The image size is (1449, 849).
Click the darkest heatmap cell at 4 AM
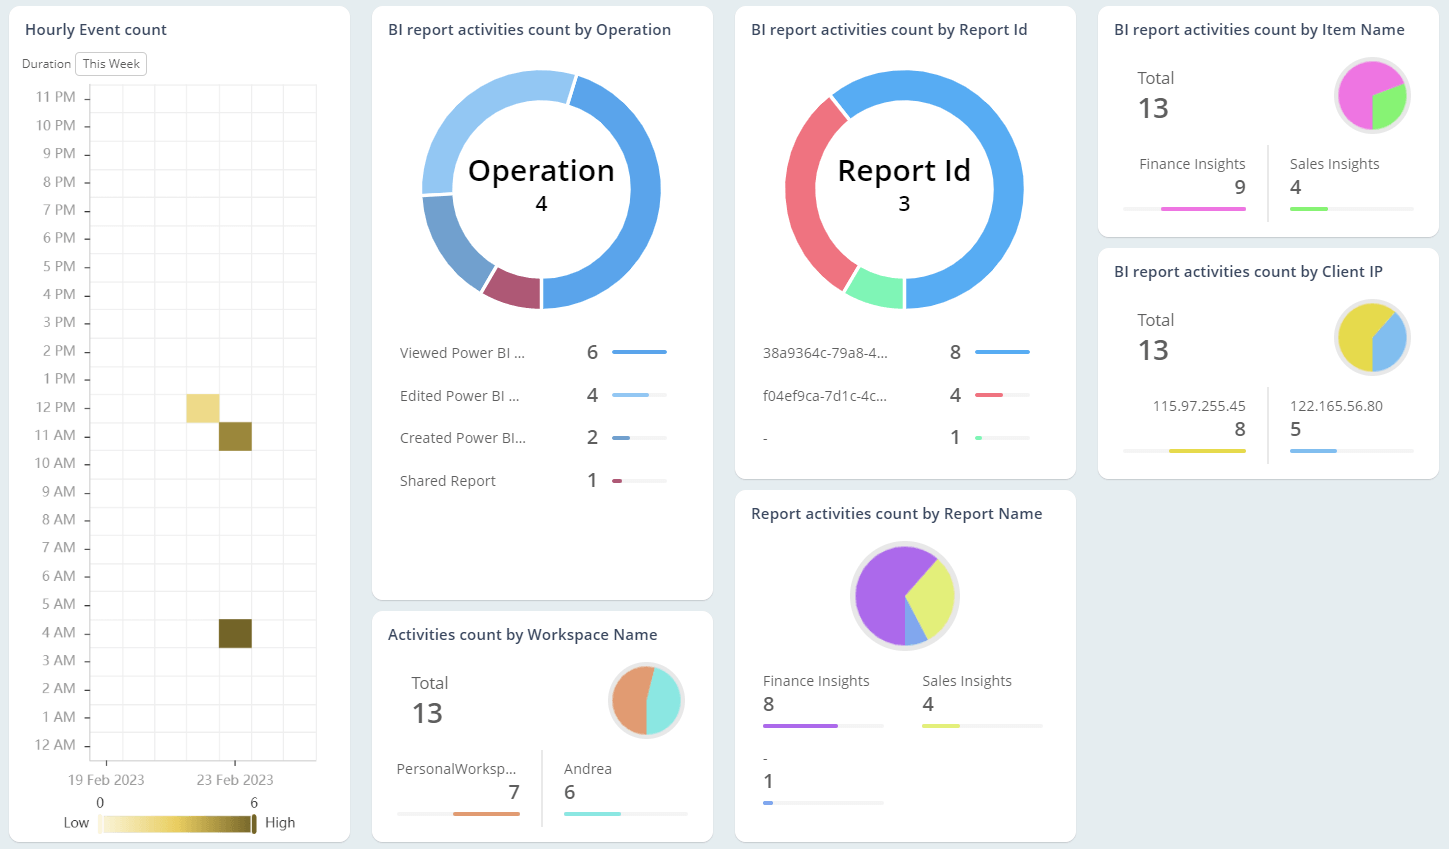click(235, 632)
